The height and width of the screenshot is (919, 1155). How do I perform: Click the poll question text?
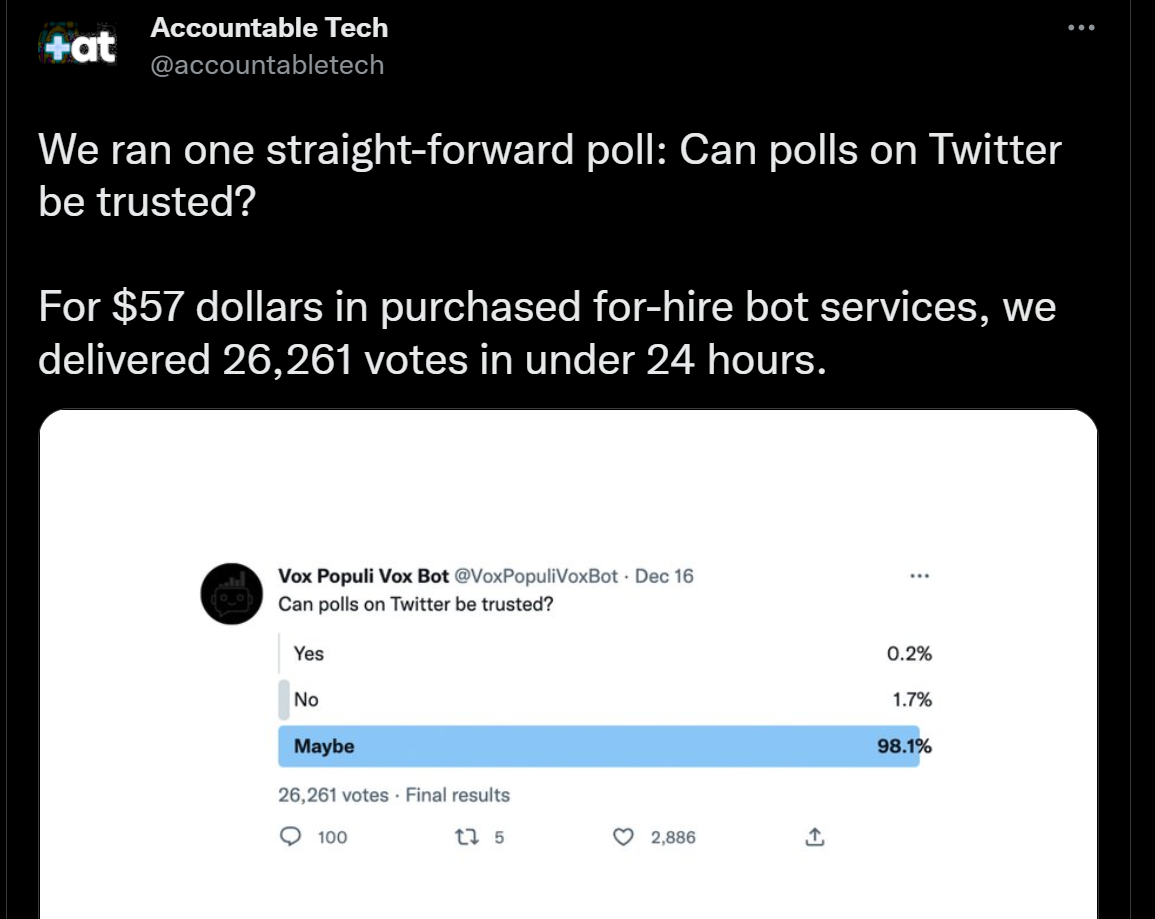416,604
